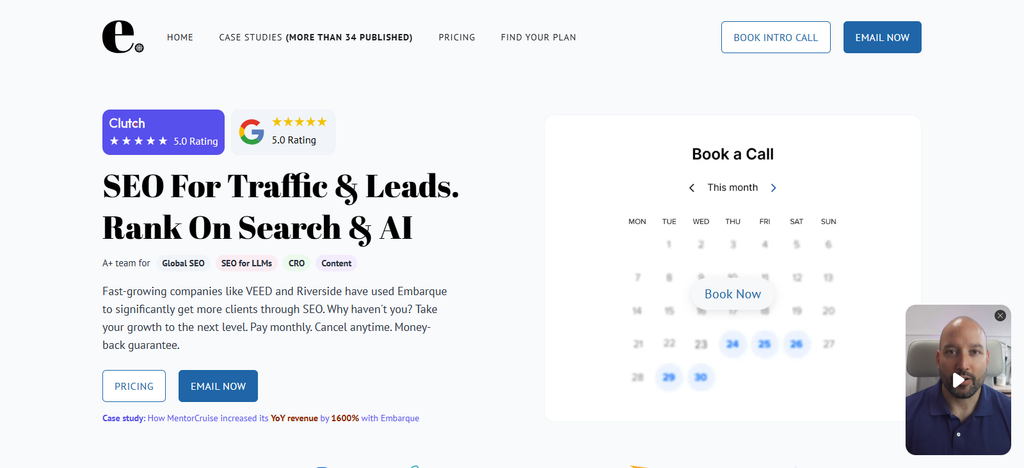Open Find Your Plan nav item
1024x468 pixels.
[538, 37]
